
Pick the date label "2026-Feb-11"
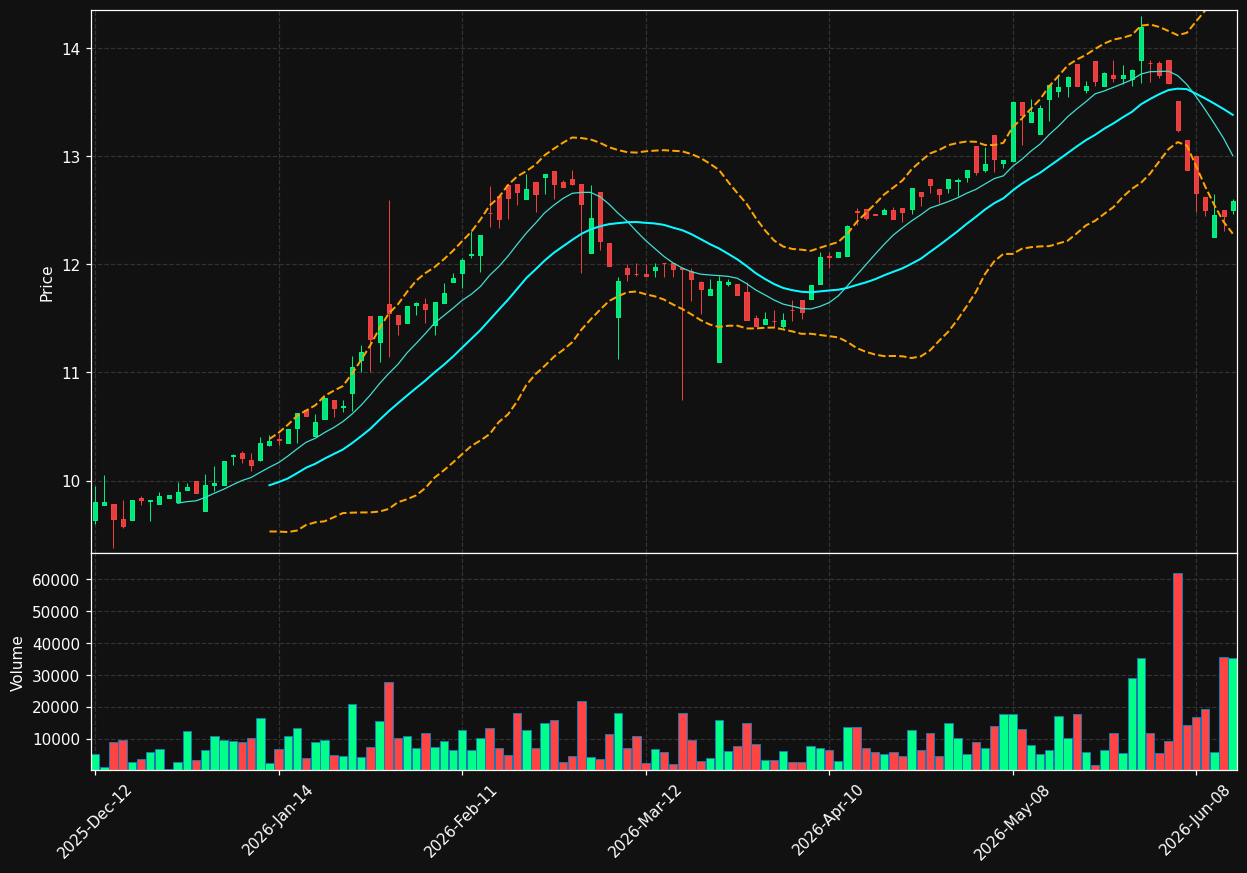pyautogui.click(x=462, y=821)
